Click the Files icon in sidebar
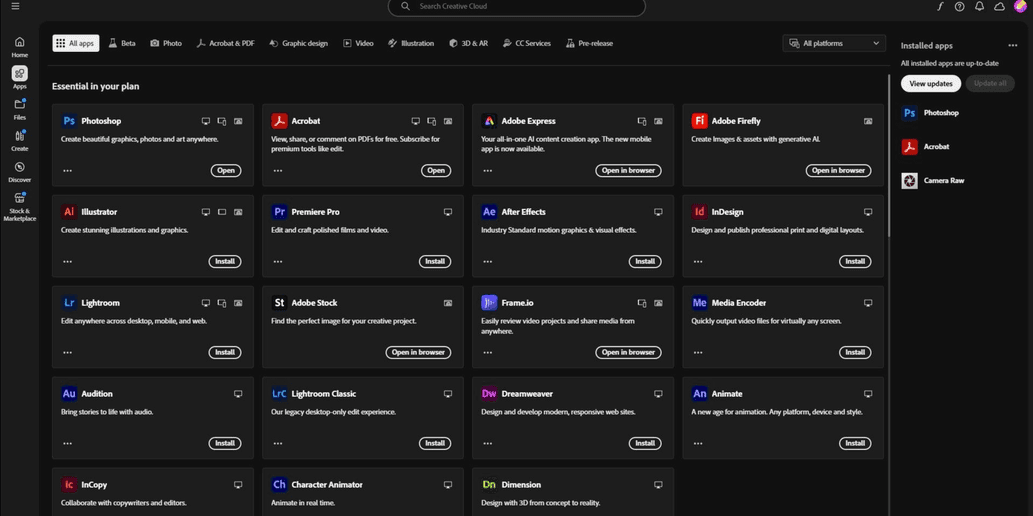Screen dimensions: 1033x516 tap(19, 108)
